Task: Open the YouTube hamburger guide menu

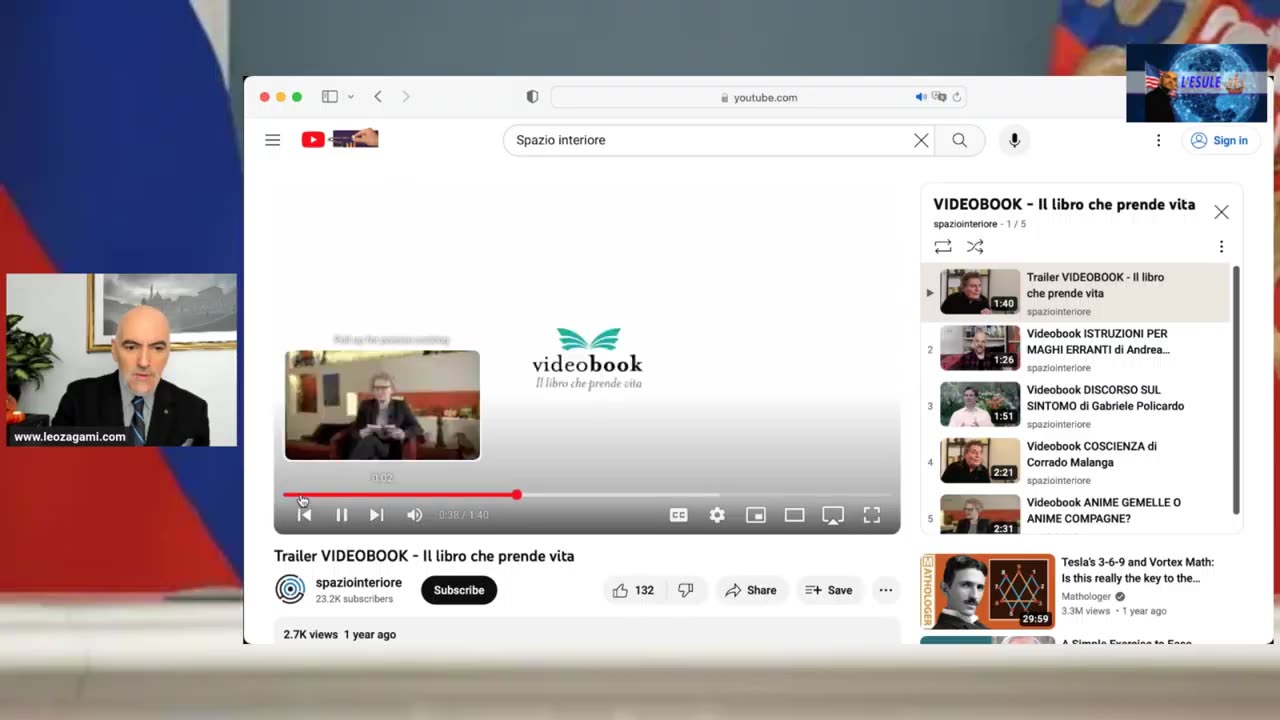Action: click(x=272, y=140)
